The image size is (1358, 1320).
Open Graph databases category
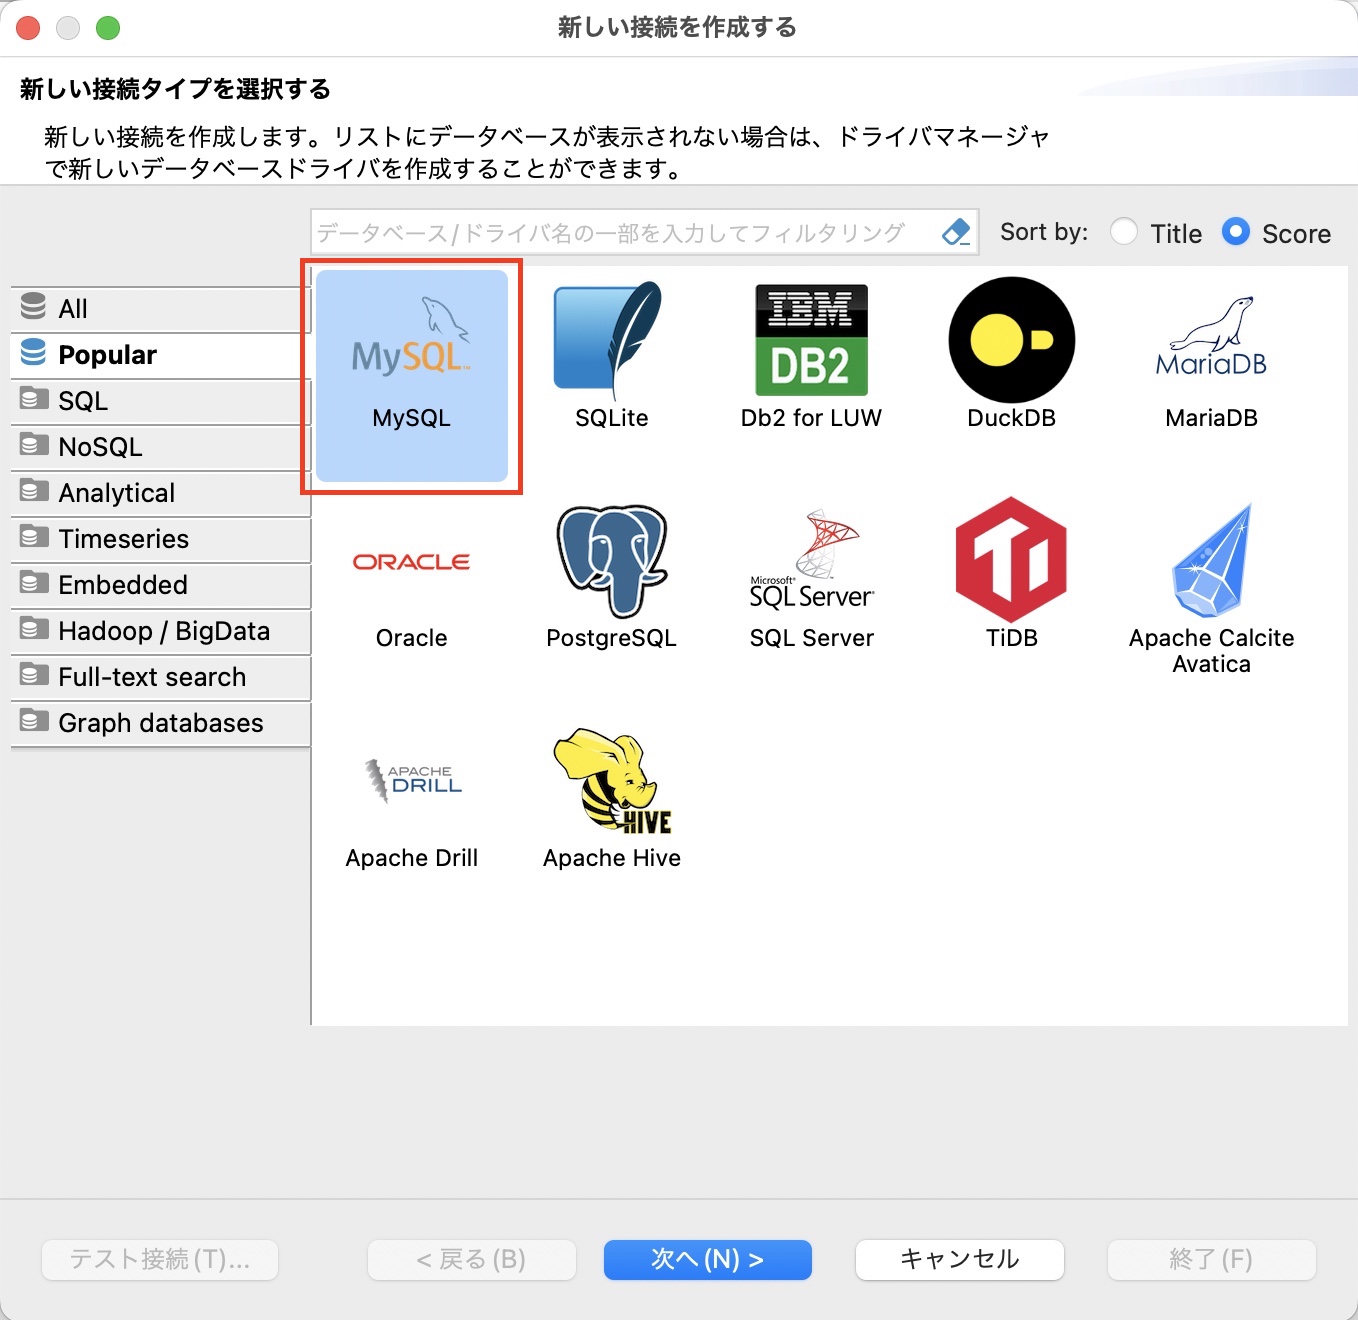[161, 723]
